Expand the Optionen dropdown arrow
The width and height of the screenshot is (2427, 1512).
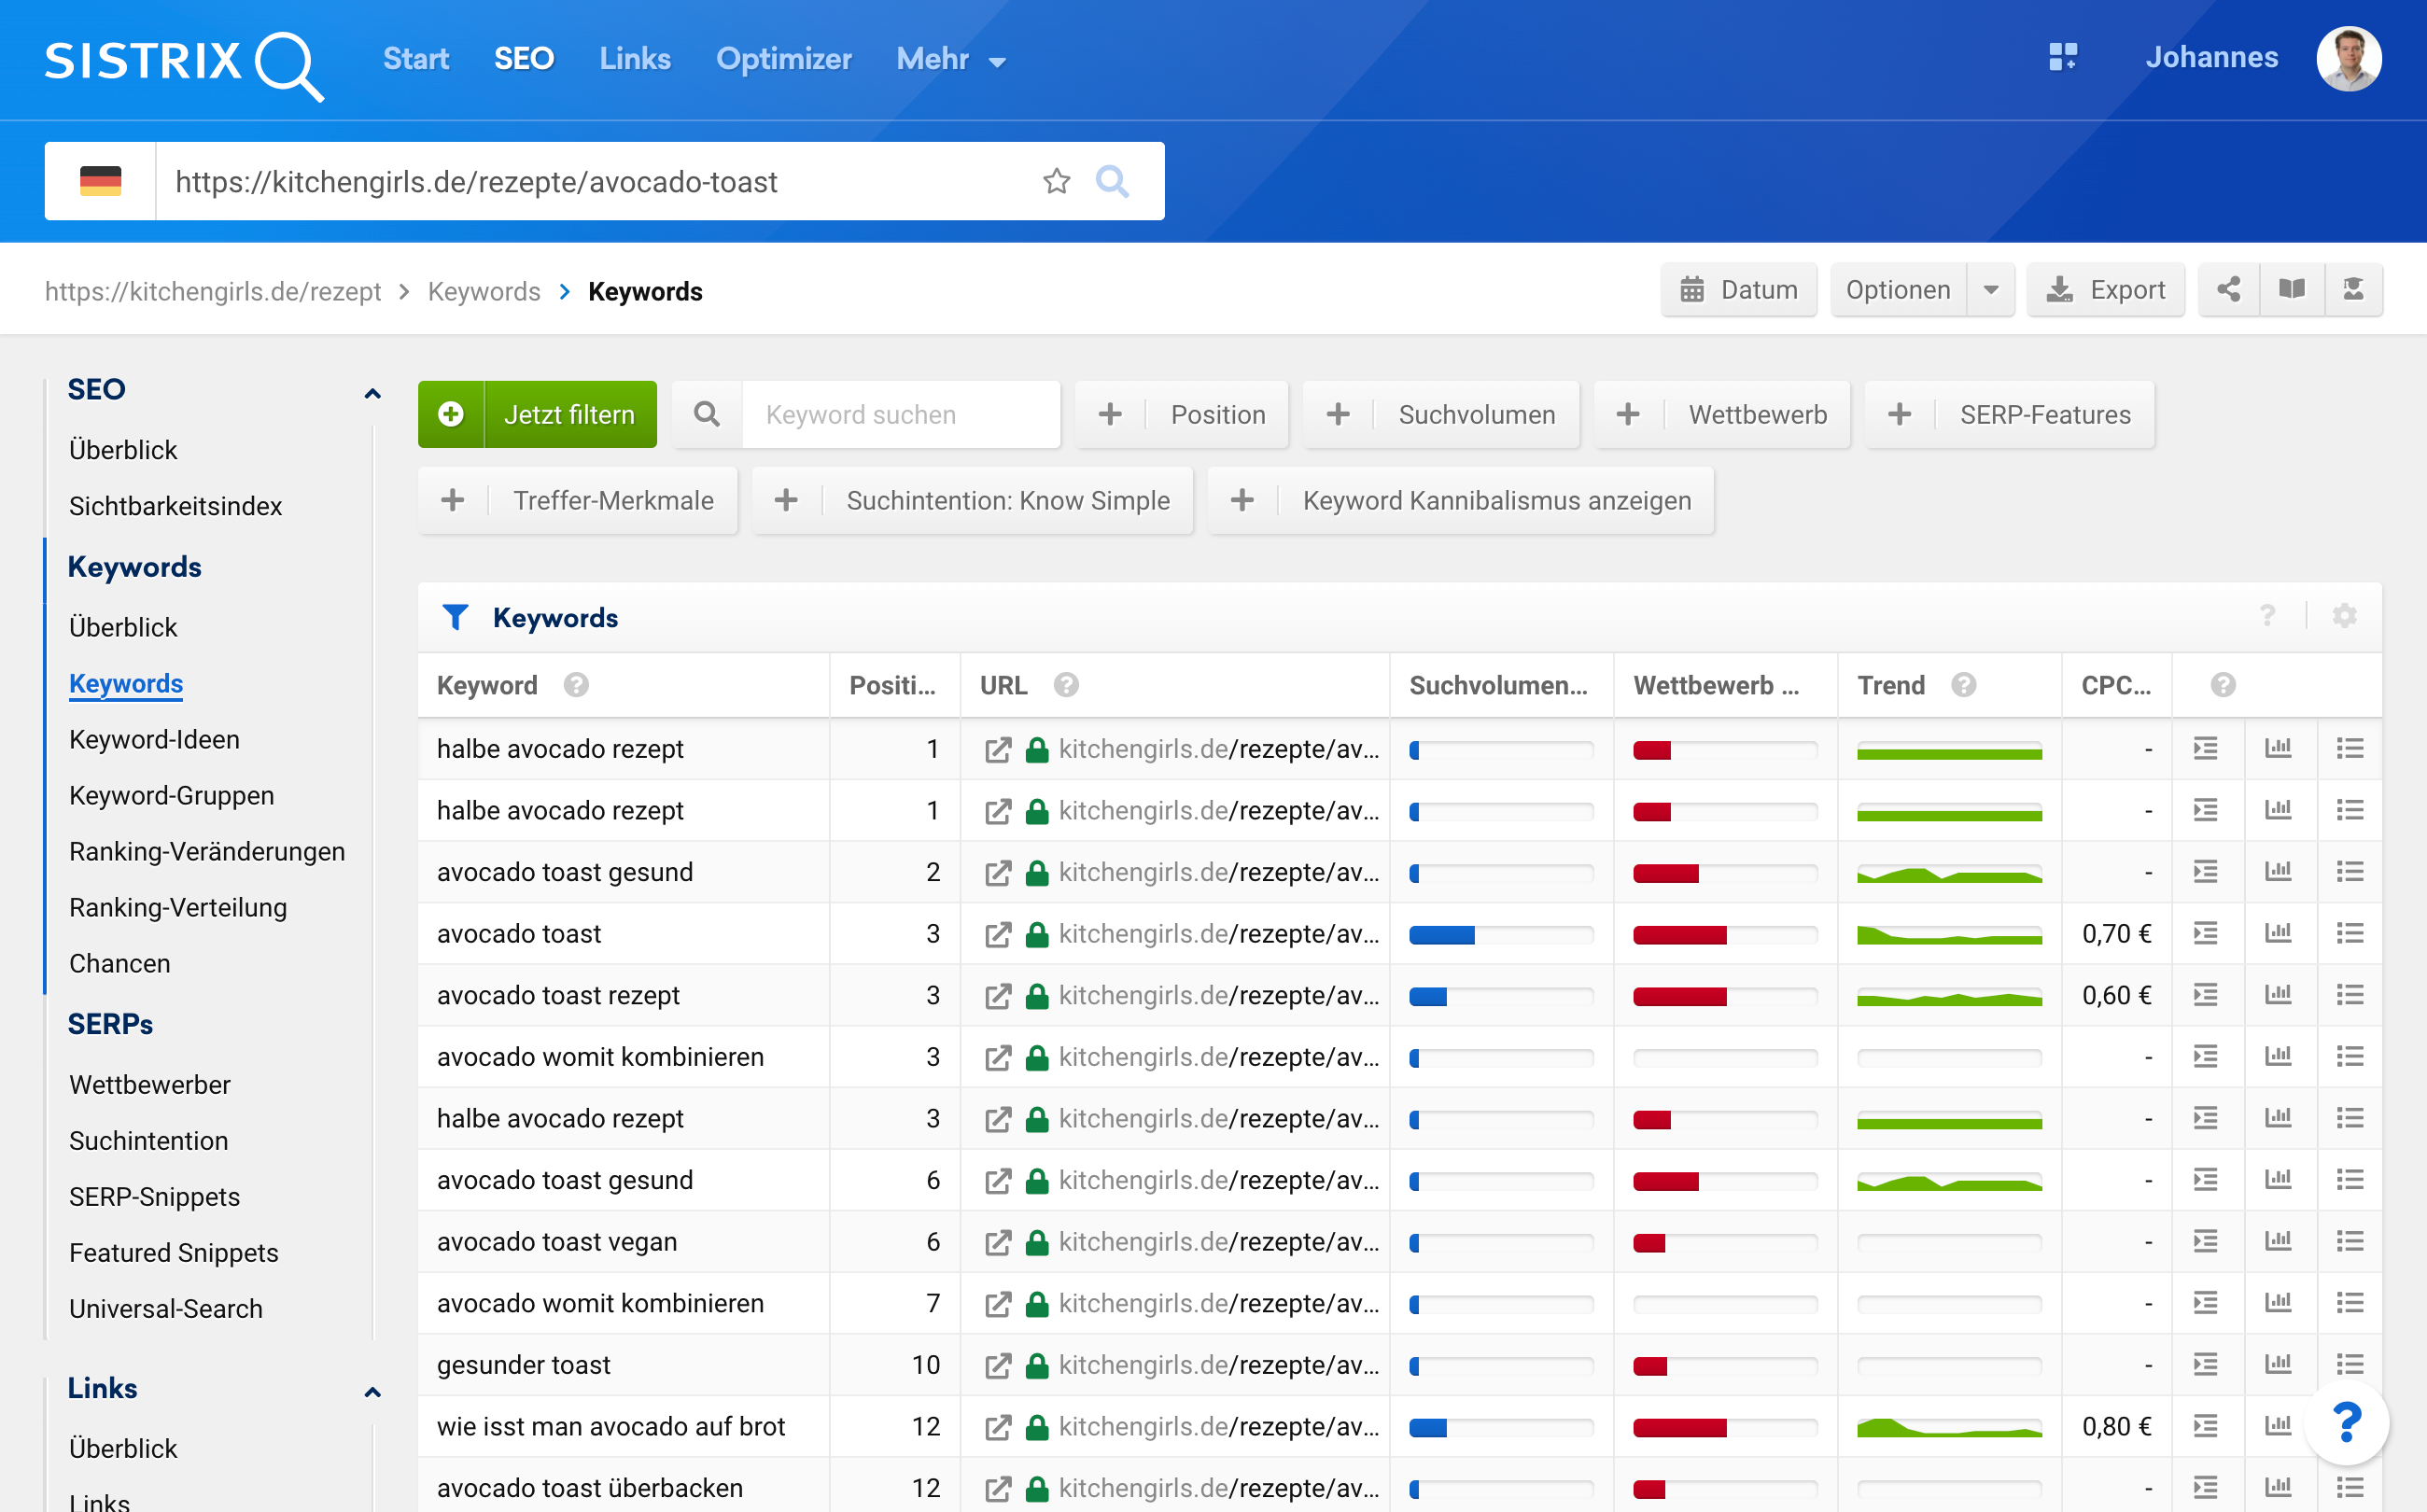[x=1990, y=290]
